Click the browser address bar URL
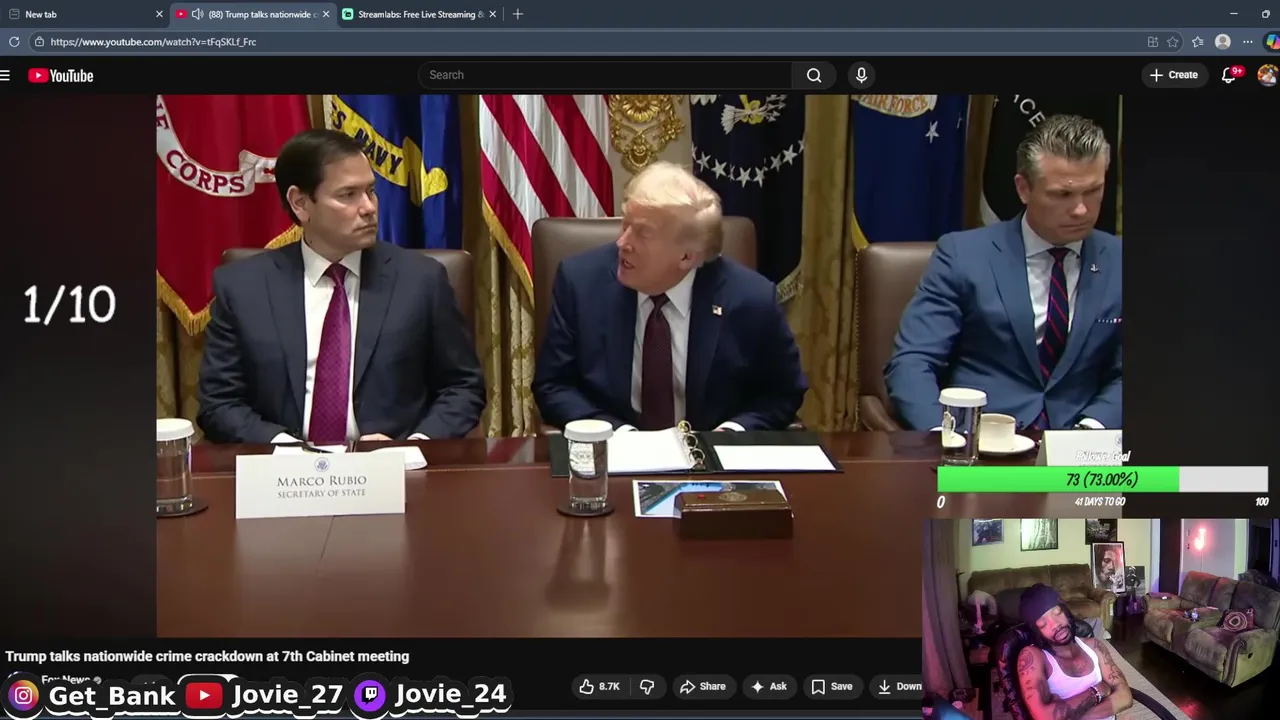Viewport: 1280px width, 720px height. (x=153, y=42)
